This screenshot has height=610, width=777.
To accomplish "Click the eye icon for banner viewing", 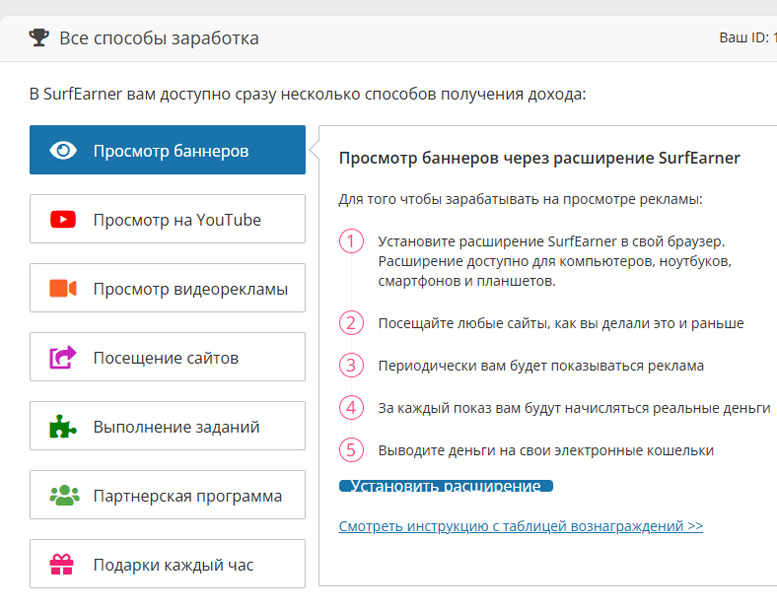I will [x=63, y=150].
